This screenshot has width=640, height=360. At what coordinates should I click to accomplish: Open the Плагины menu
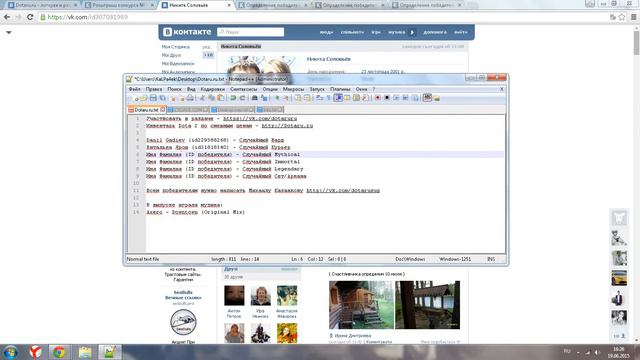point(340,89)
